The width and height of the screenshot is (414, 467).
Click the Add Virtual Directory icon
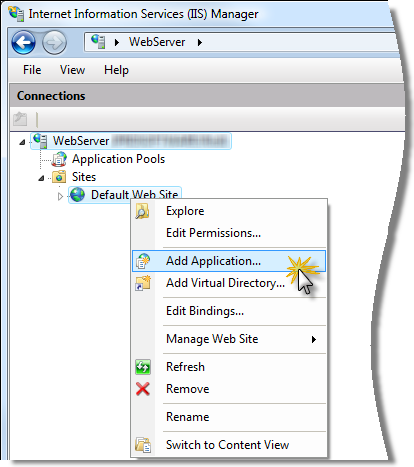tap(143, 283)
